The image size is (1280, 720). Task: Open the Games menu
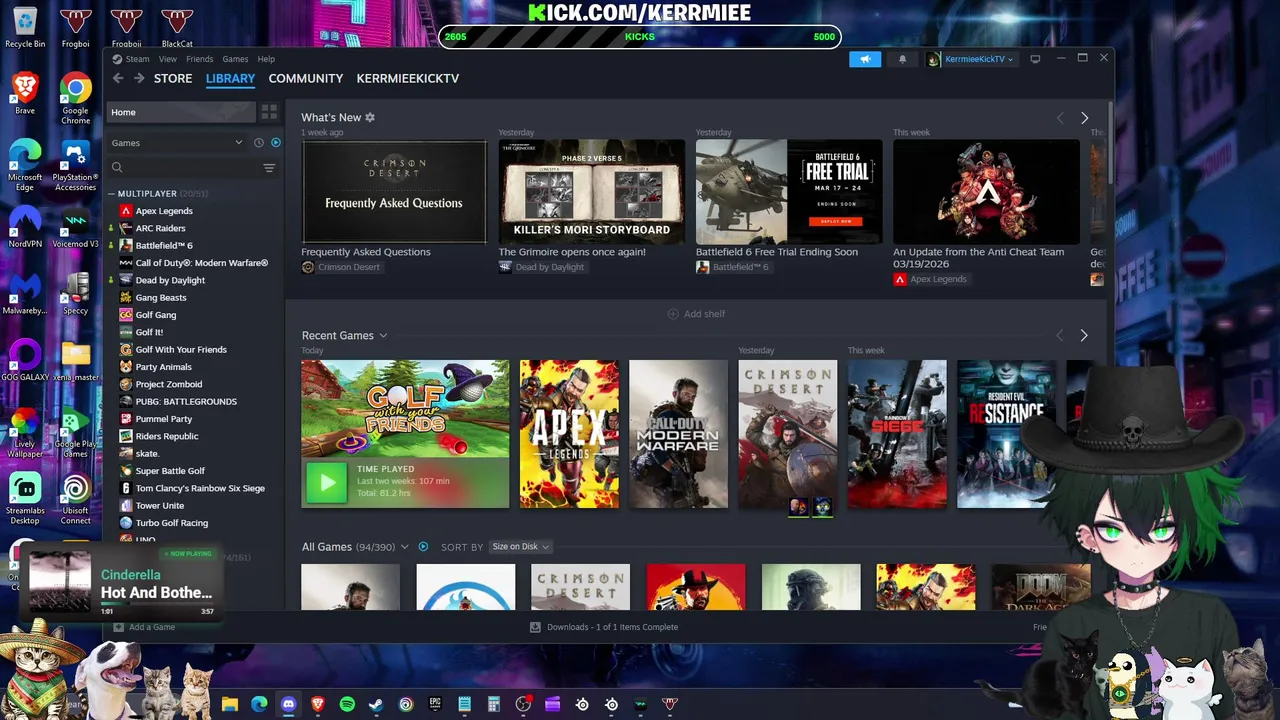235,59
